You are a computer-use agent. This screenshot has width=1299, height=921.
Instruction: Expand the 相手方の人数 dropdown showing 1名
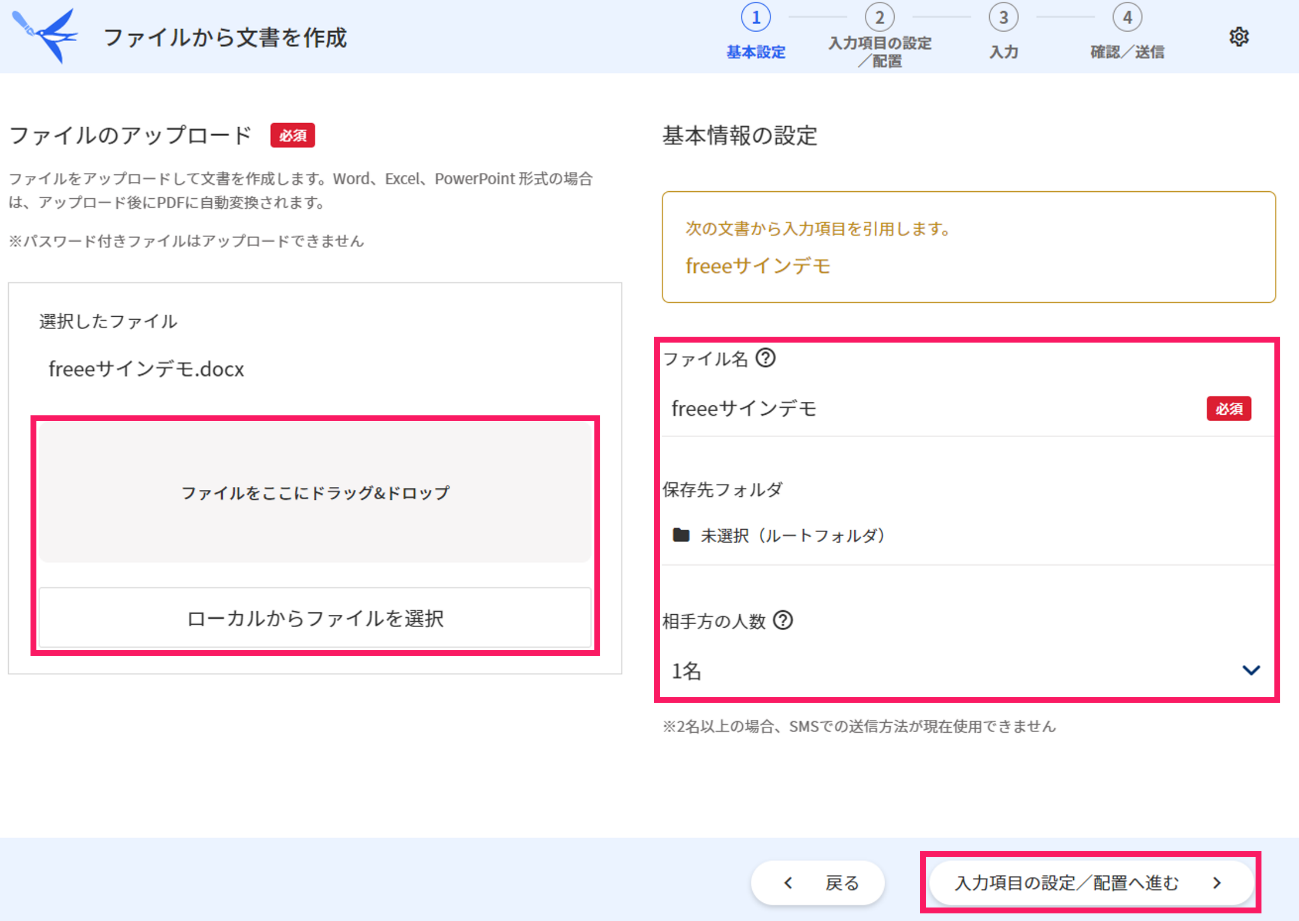[967, 671]
